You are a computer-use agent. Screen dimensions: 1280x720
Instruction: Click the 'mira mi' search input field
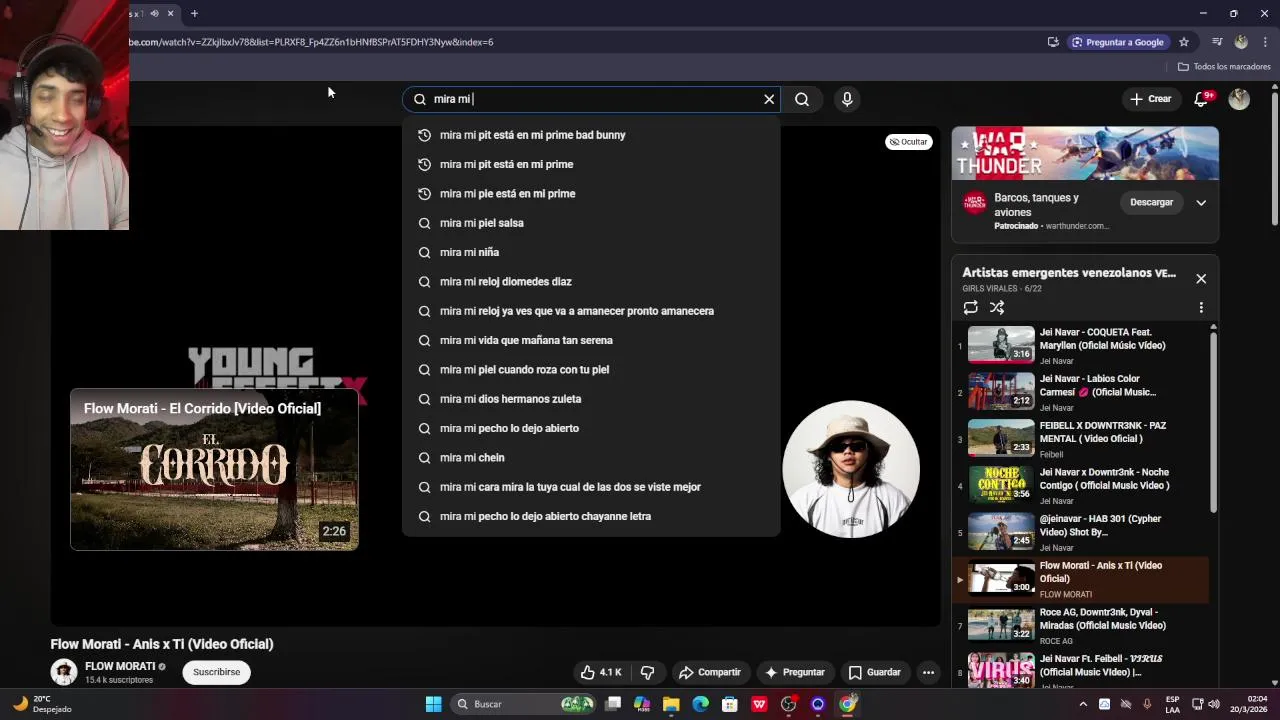click(x=590, y=99)
